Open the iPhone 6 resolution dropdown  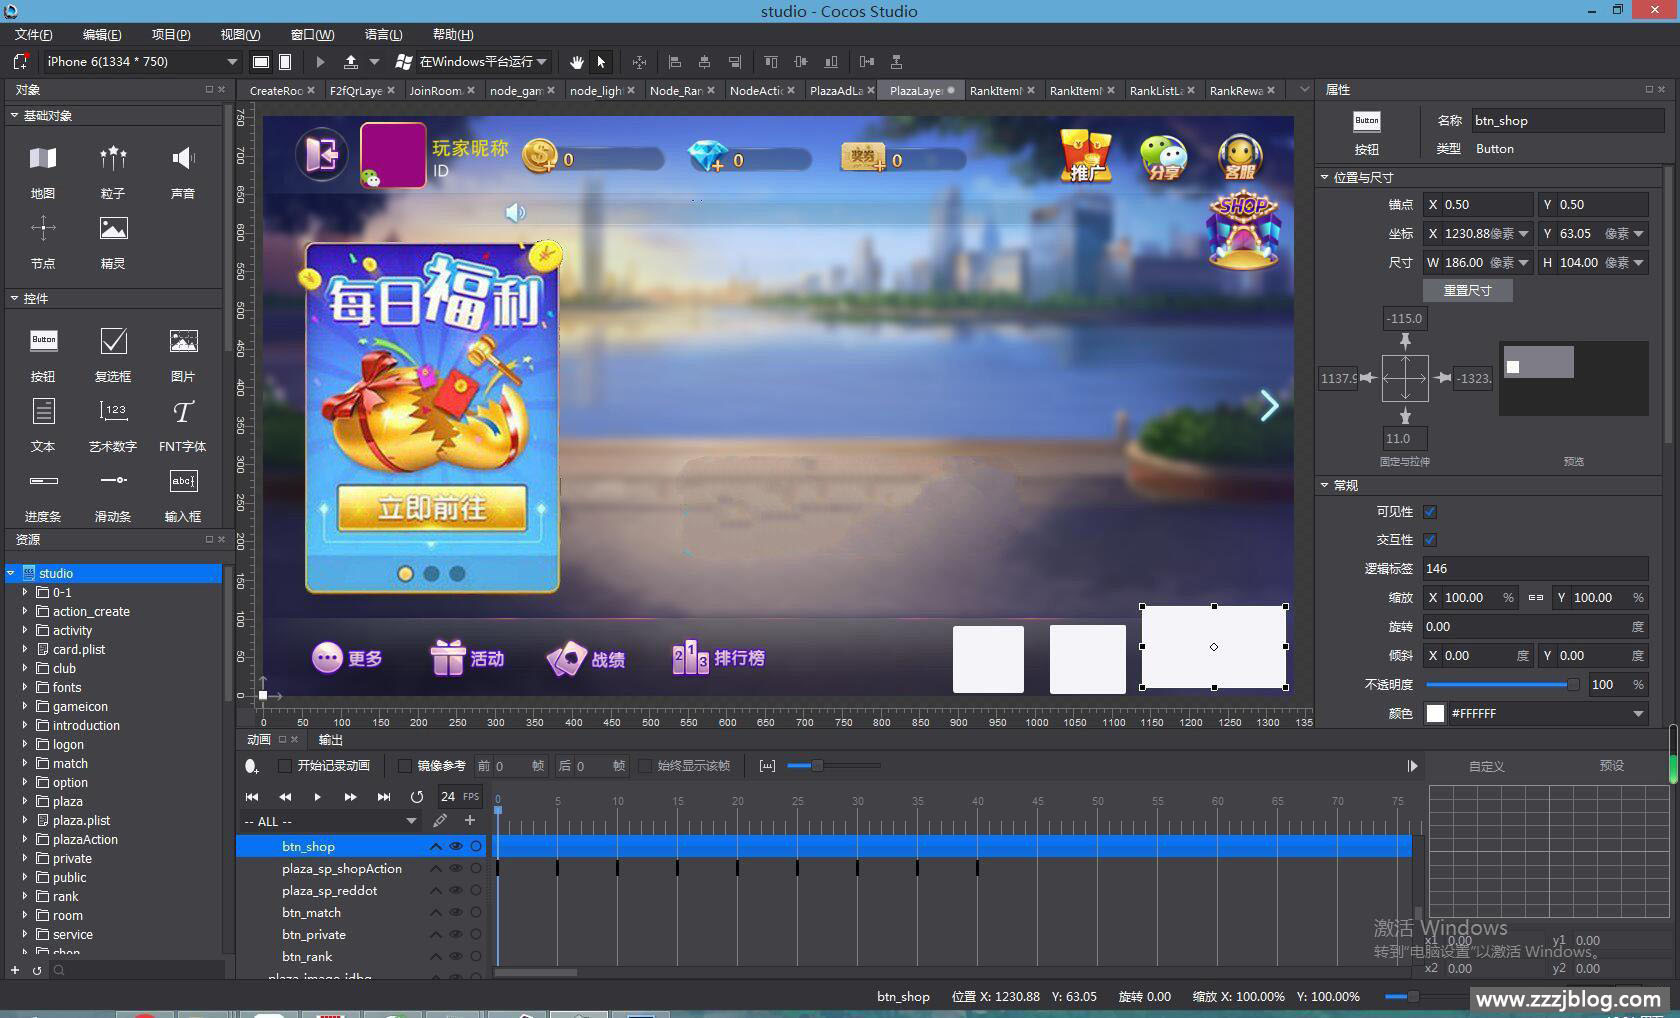[232, 62]
